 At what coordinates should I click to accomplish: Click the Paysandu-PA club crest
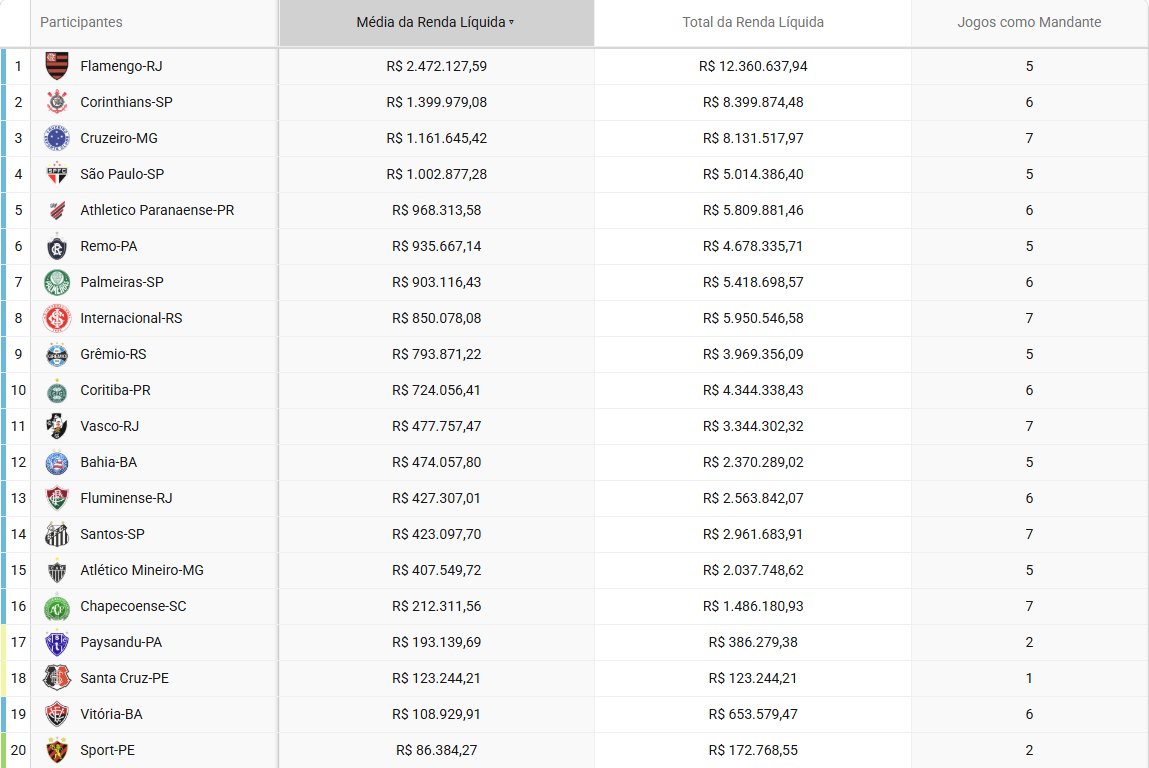(x=56, y=642)
